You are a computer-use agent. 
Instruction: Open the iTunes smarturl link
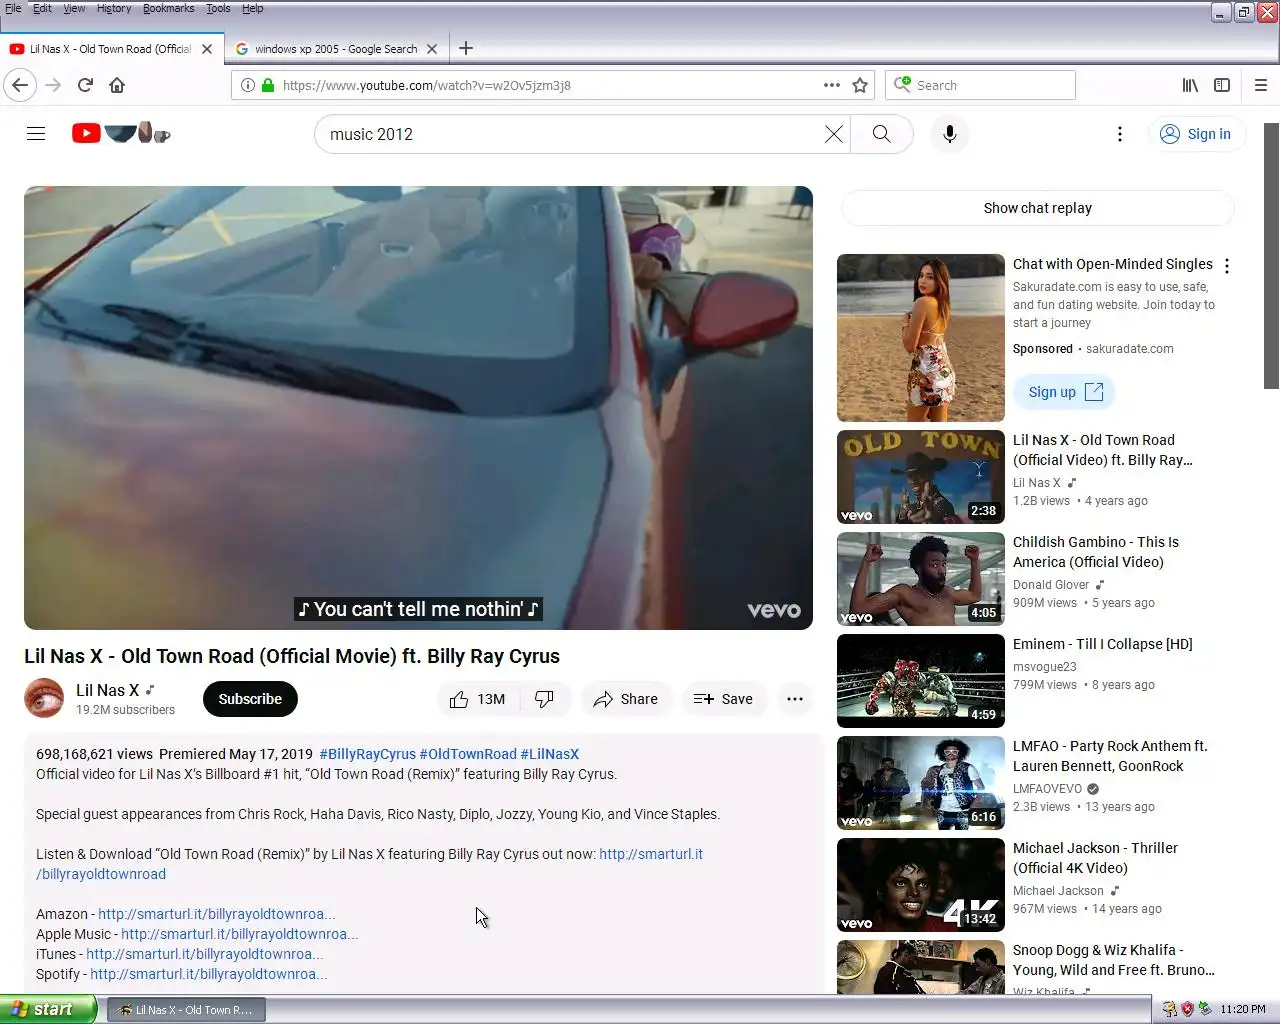(205, 954)
